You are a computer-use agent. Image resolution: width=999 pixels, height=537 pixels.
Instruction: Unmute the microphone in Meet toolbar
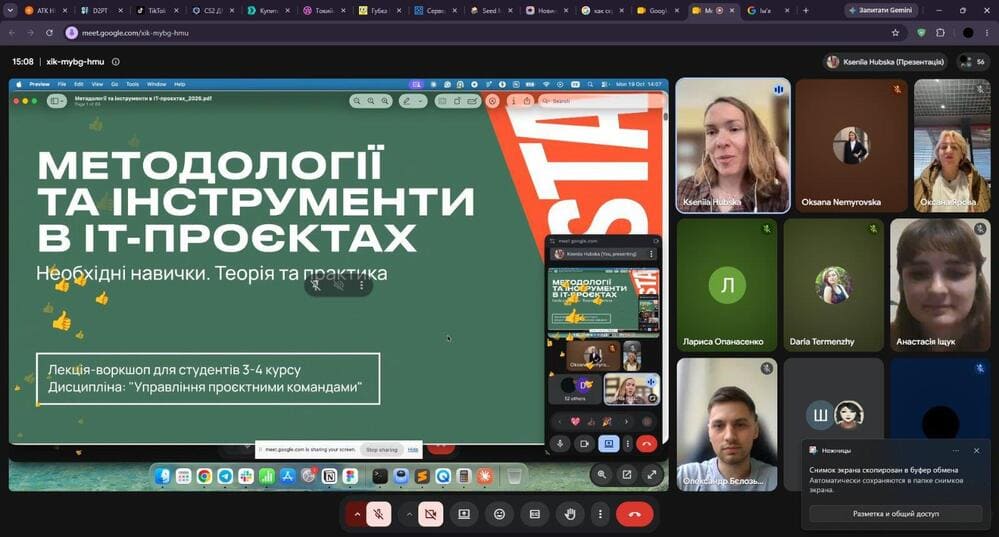pyautogui.click(x=378, y=514)
